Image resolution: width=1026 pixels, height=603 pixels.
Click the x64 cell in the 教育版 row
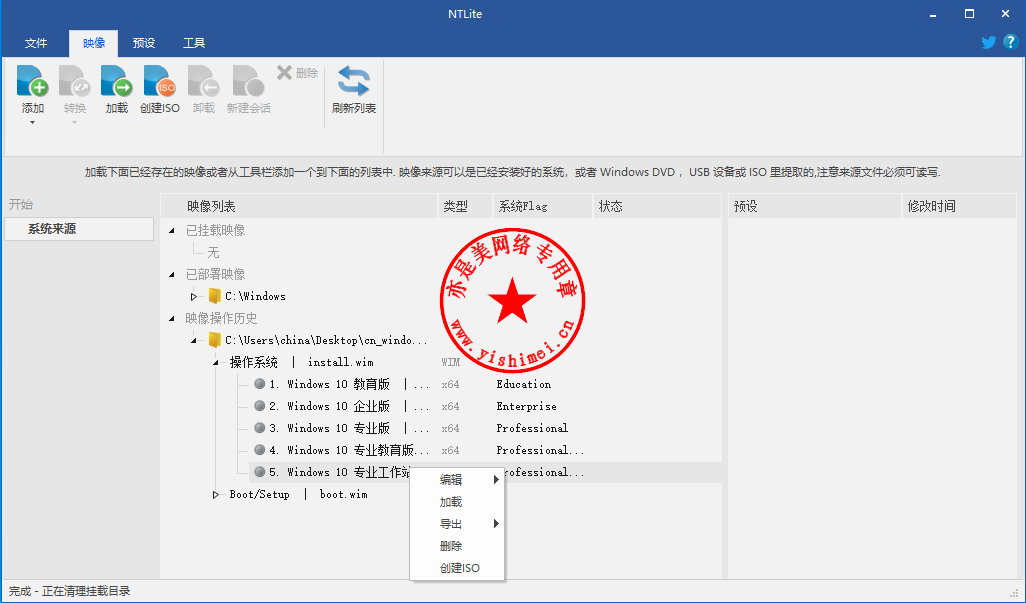pyautogui.click(x=450, y=384)
